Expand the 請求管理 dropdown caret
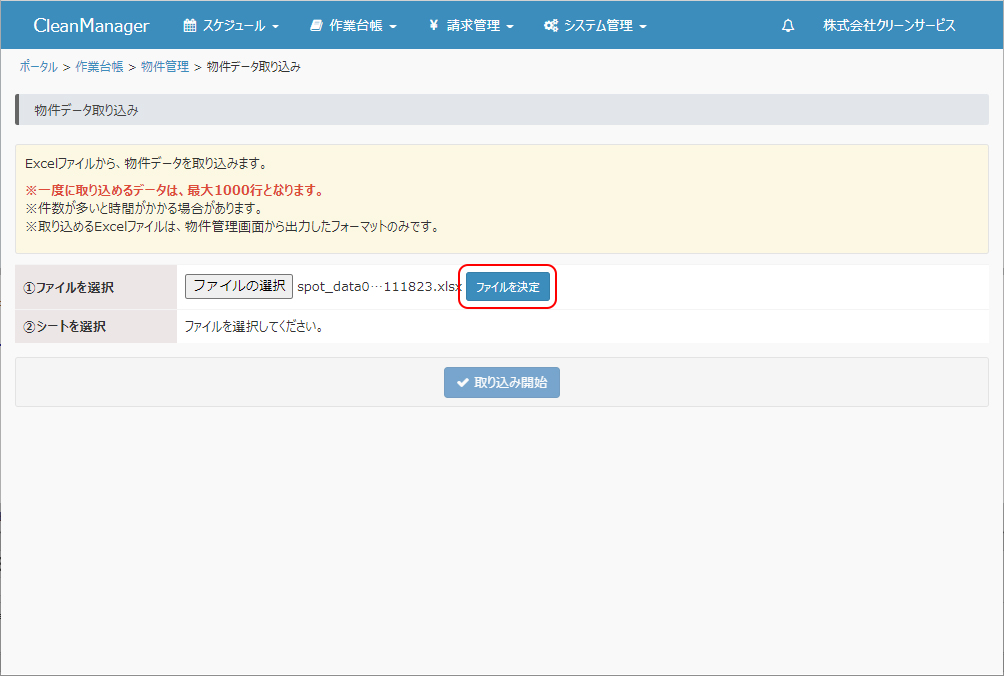1004x676 pixels. (510, 27)
